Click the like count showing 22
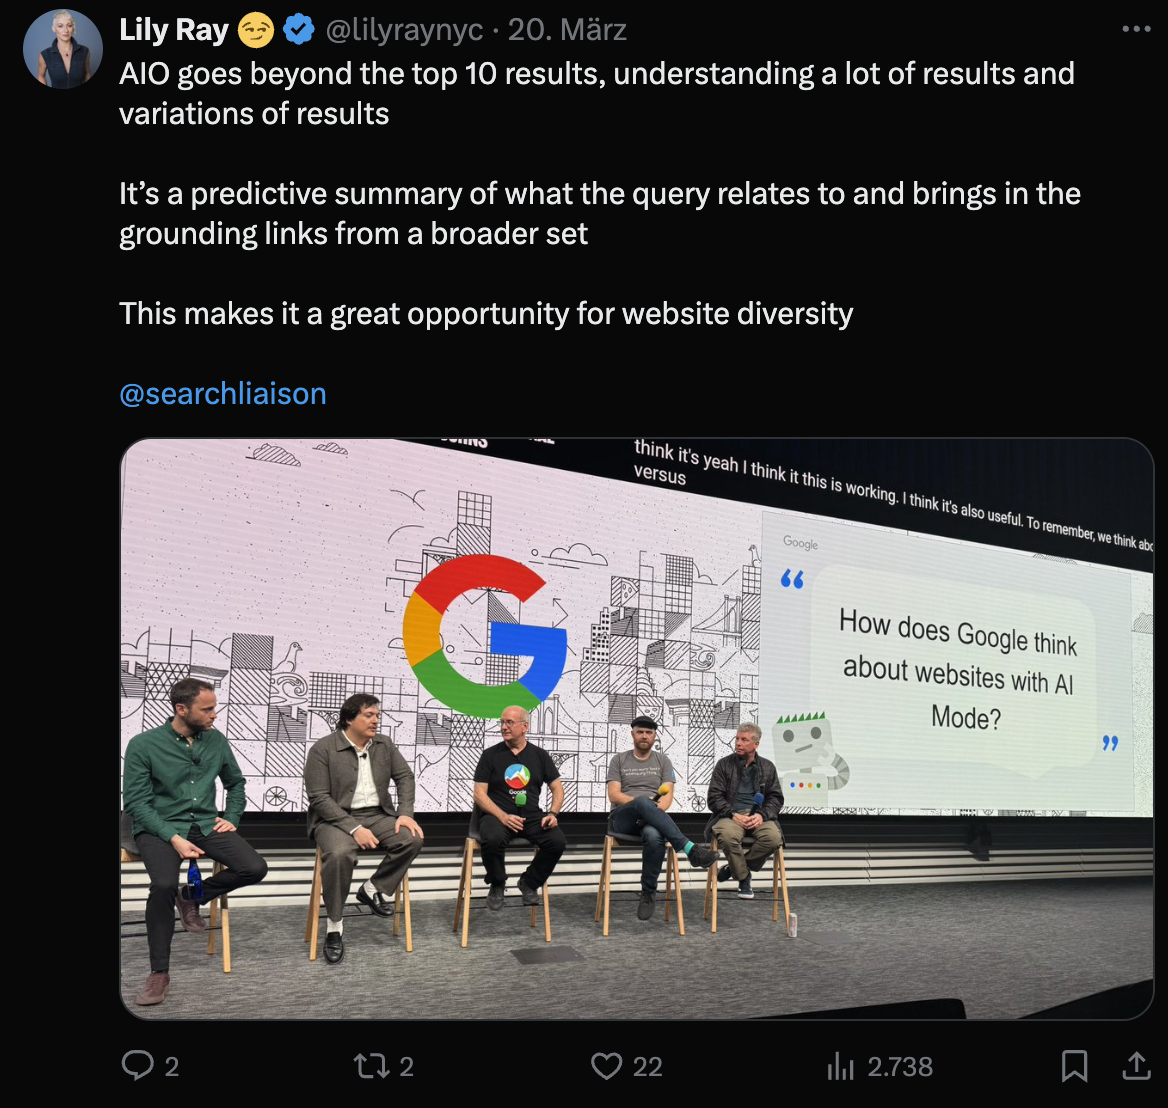1168x1108 pixels. tap(648, 1066)
